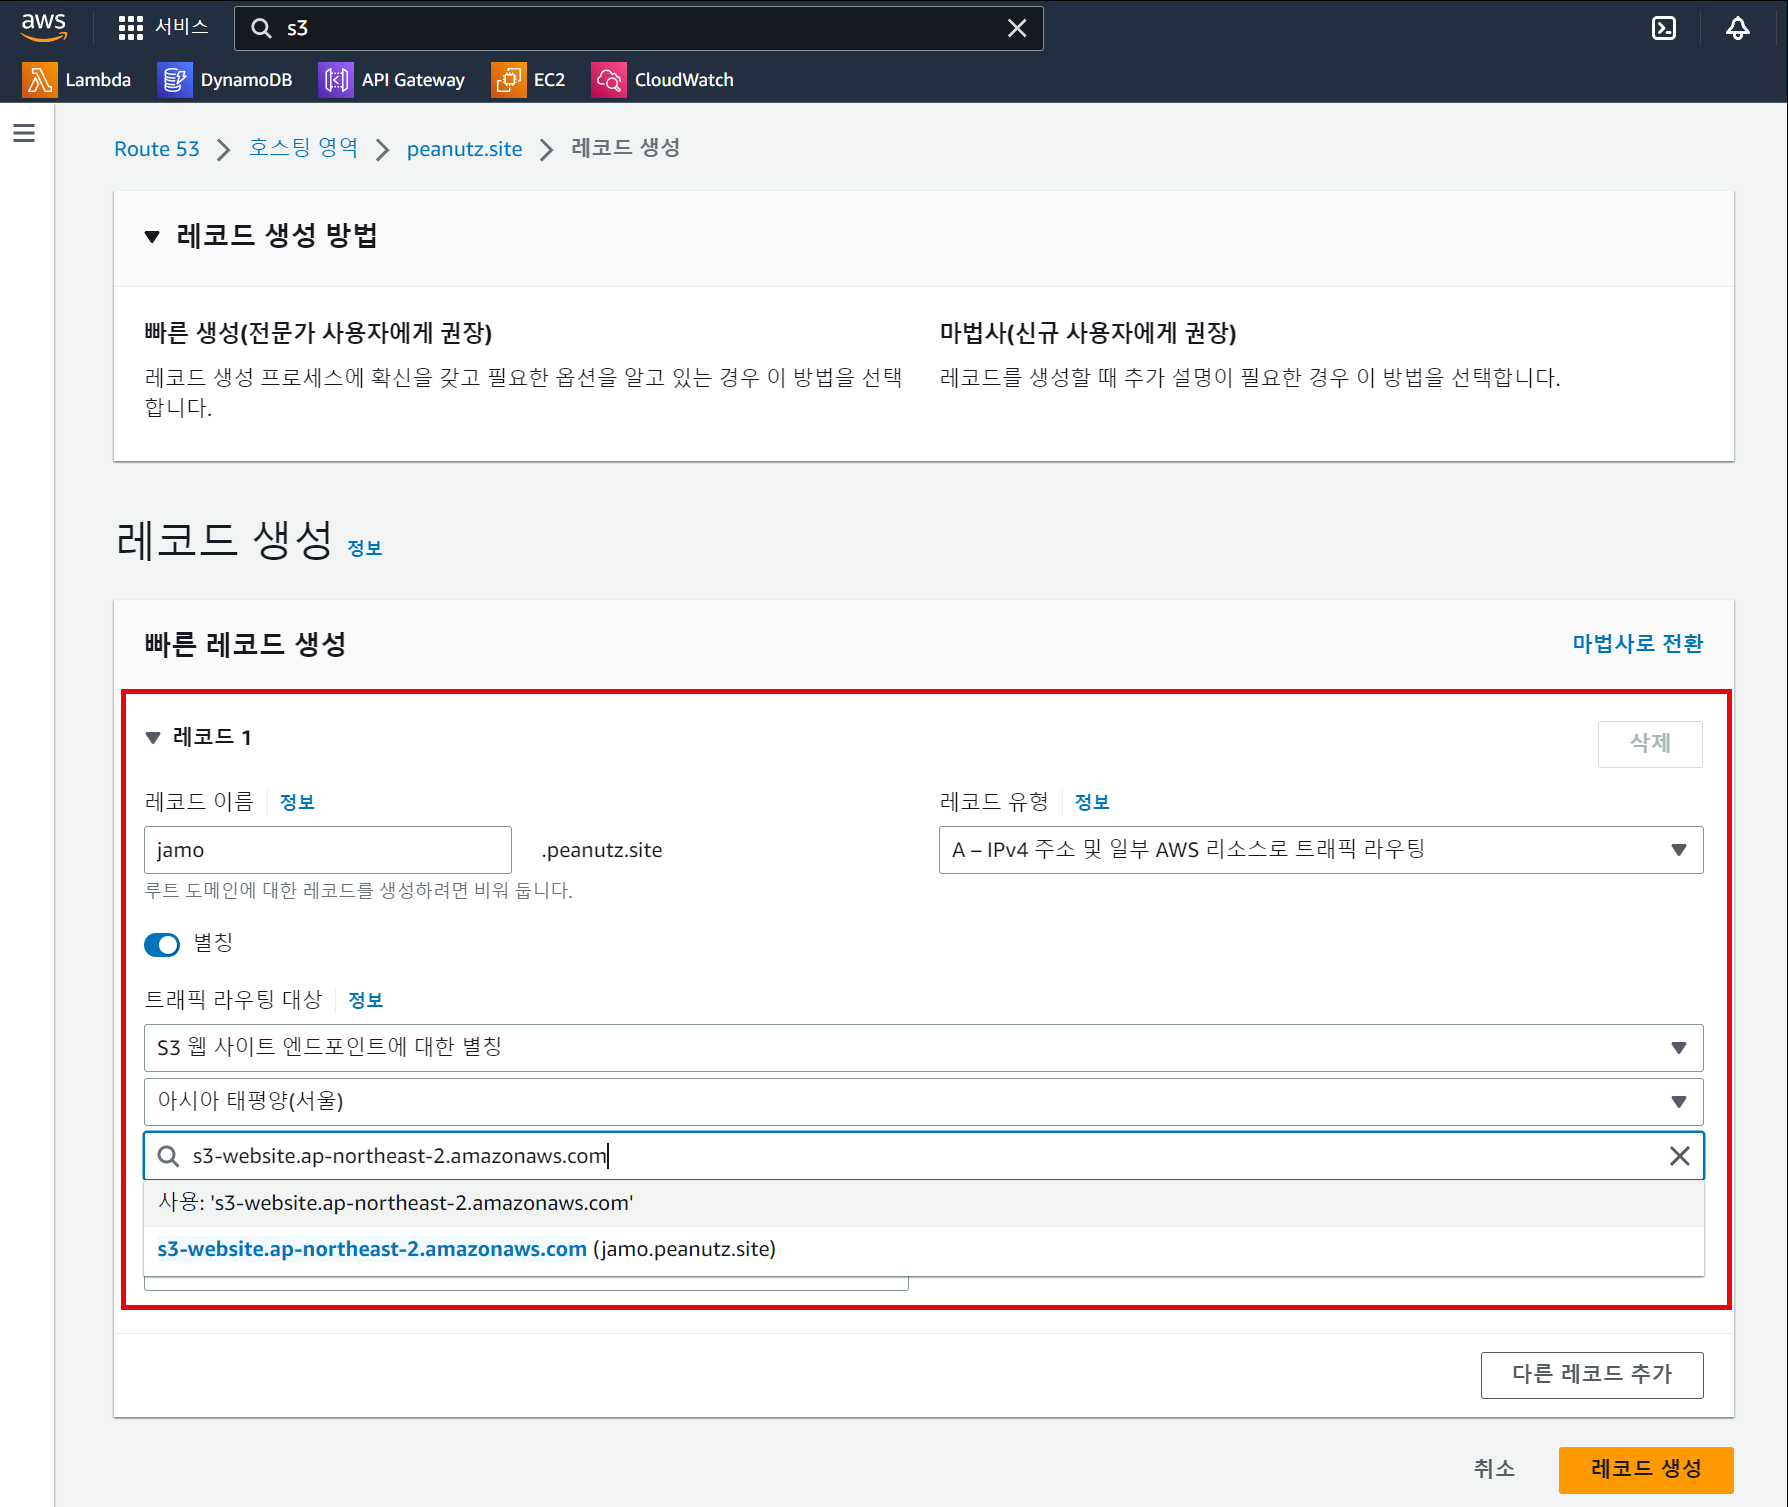
Task: Click the record name field jamo
Action: coord(328,850)
